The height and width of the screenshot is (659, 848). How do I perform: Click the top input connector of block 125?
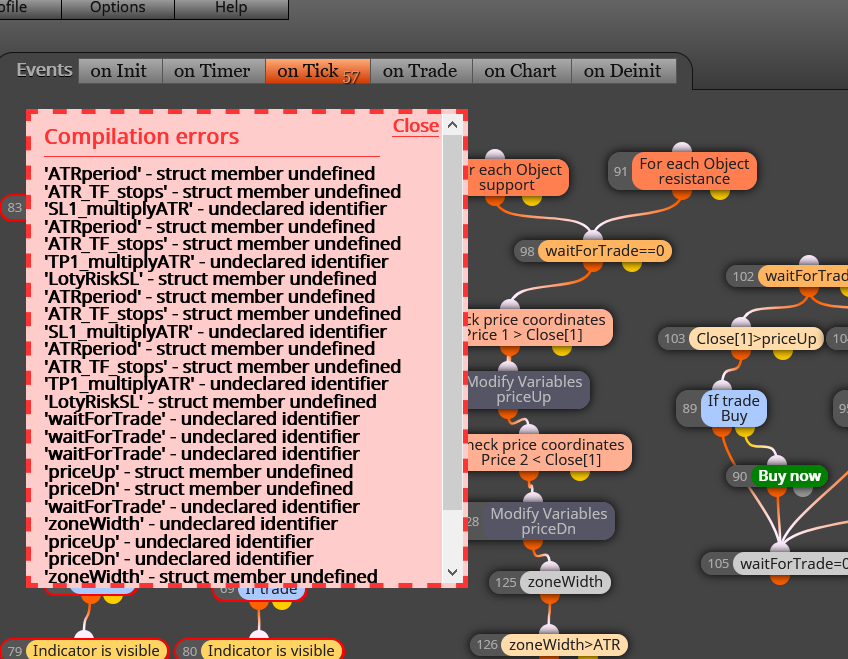pyautogui.click(x=549, y=568)
